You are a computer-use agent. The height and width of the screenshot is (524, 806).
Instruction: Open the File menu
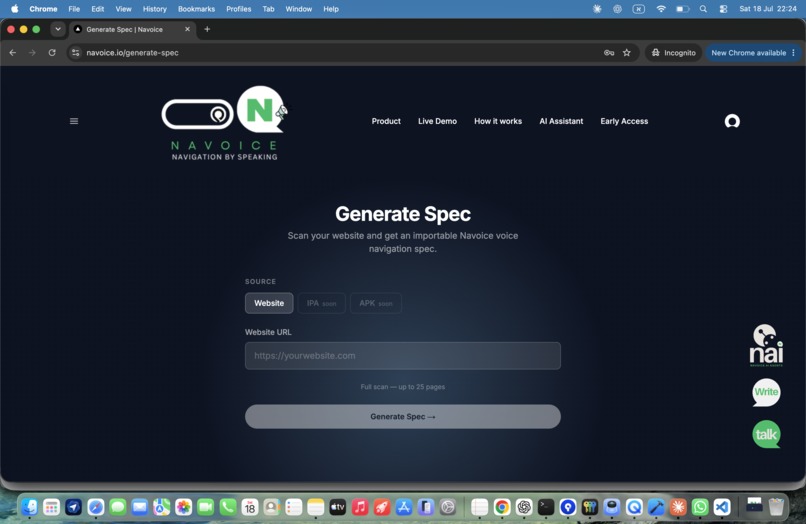pyautogui.click(x=74, y=9)
